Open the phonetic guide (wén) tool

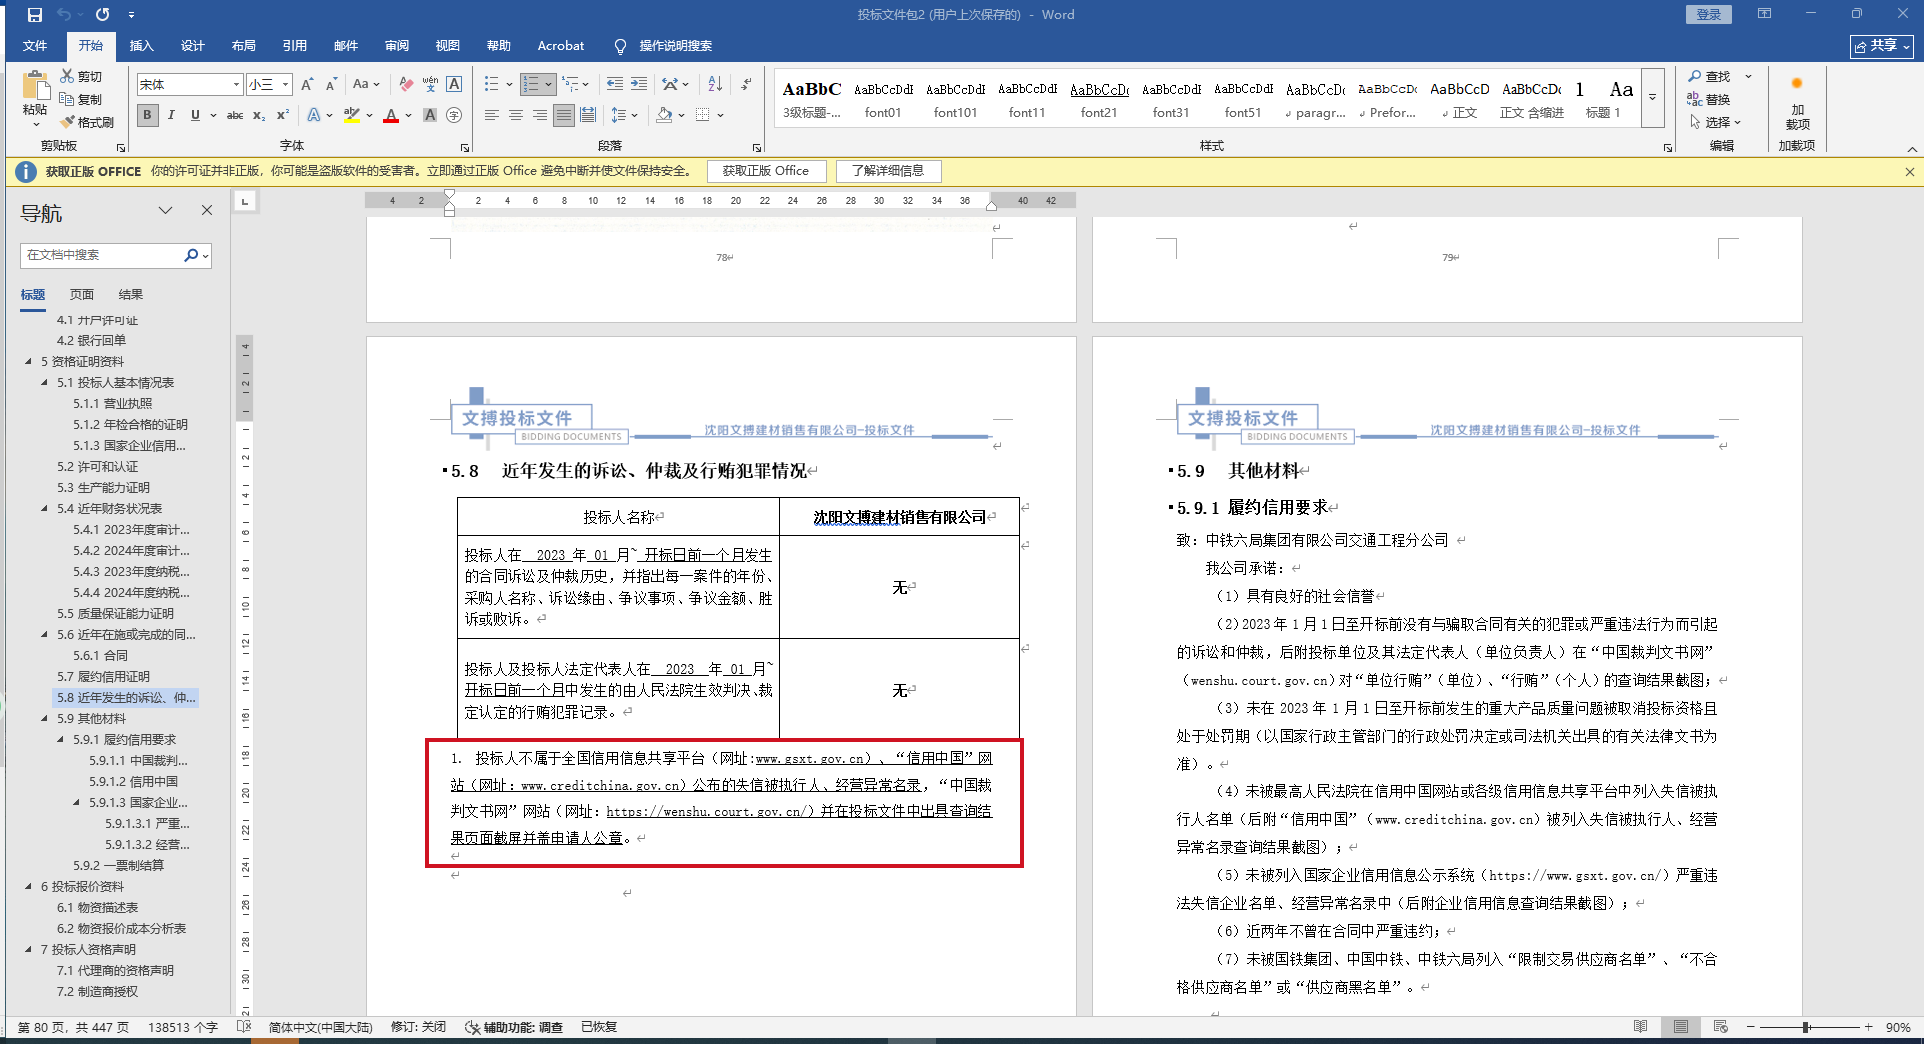click(x=430, y=84)
